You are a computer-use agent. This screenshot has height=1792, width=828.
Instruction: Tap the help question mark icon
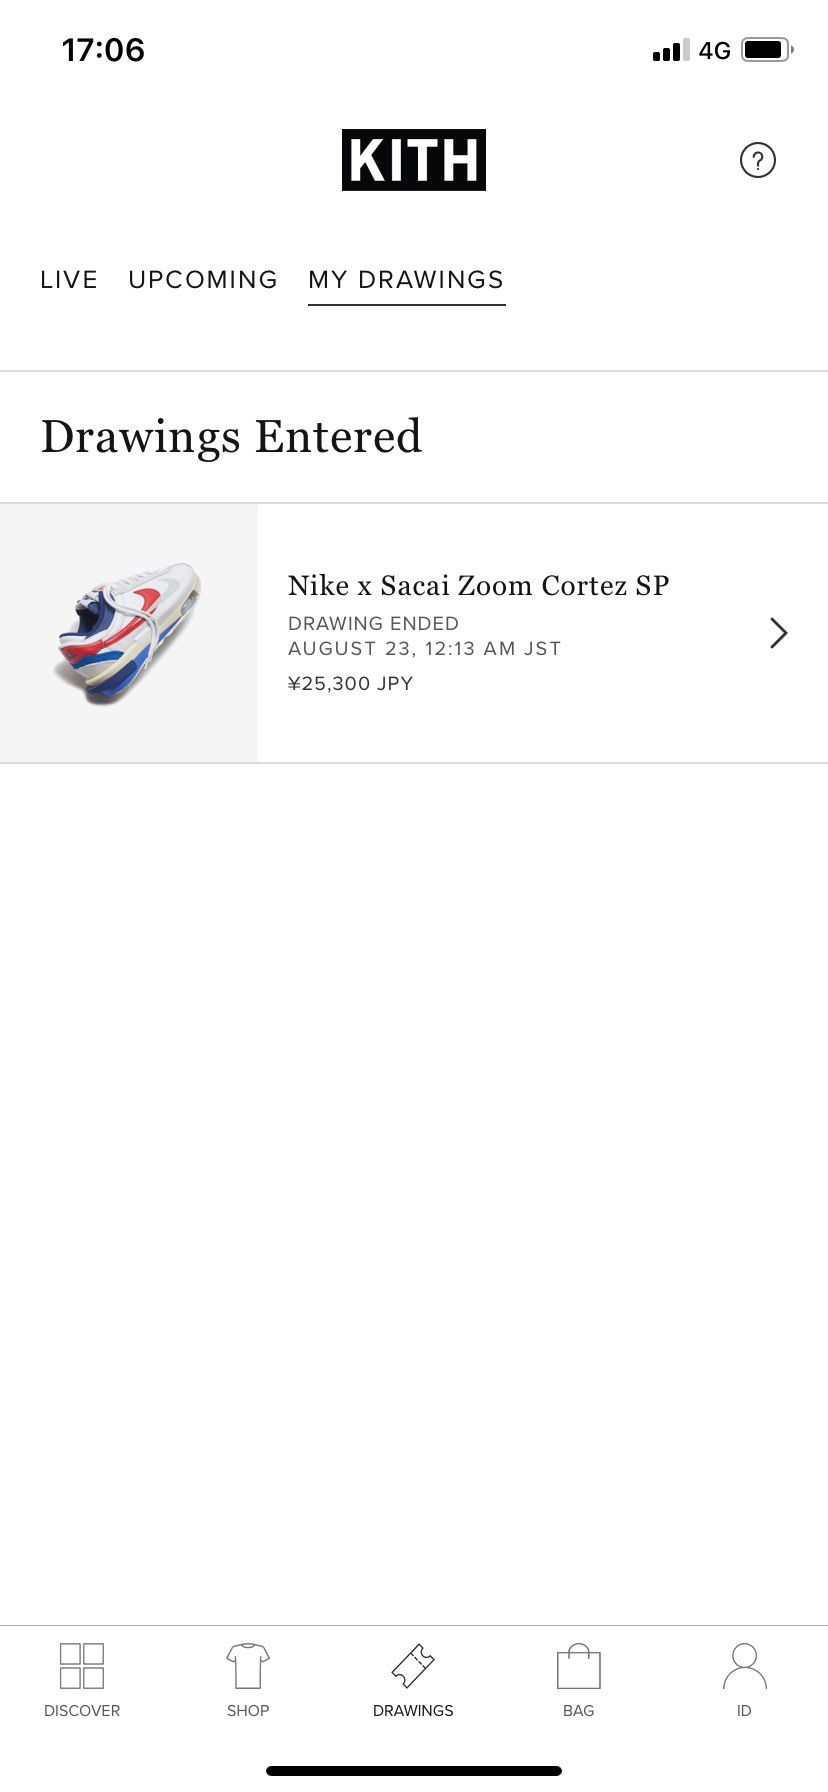pyautogui.click(x=757, y=160)
